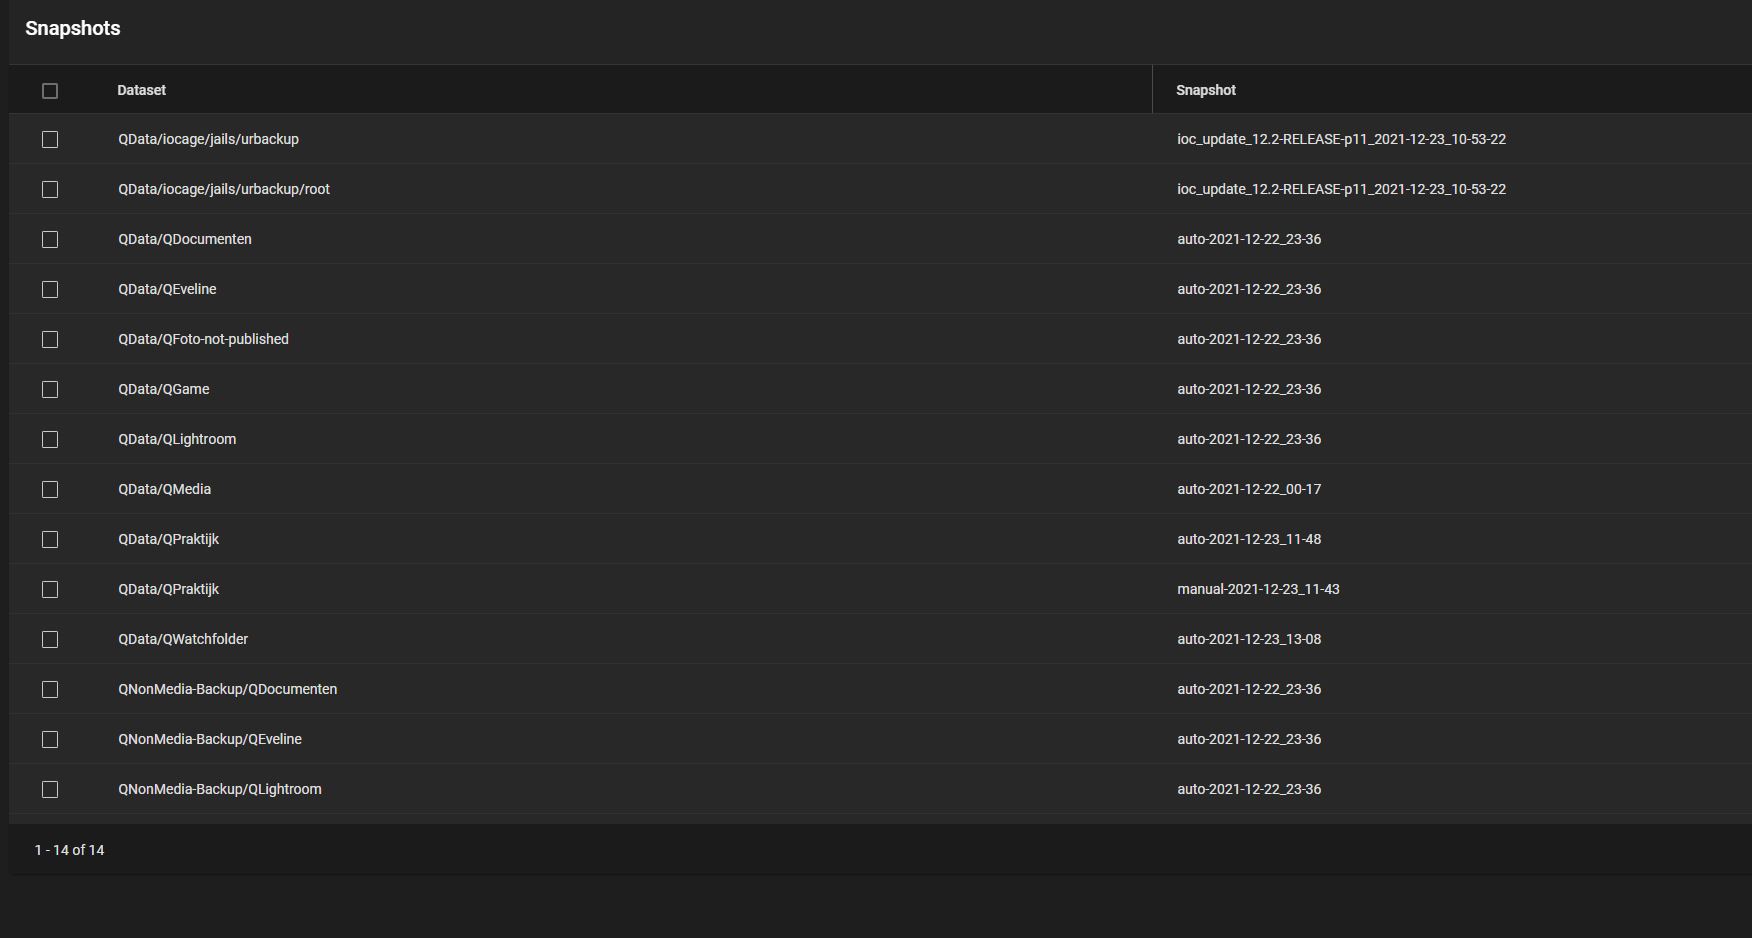
Task: Click the QData/iocage/jails/urbackup dataset name
Action: (208, 139)
